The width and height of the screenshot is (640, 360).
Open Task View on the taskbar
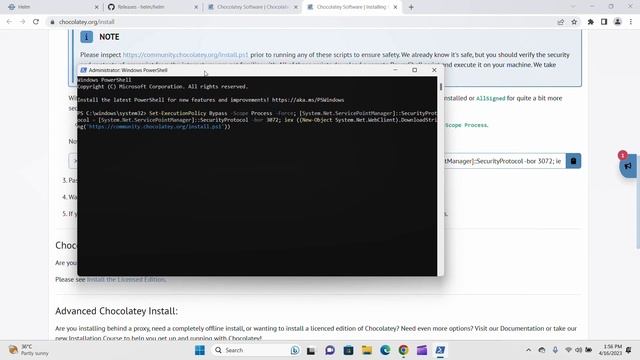(x=311, y=350)
